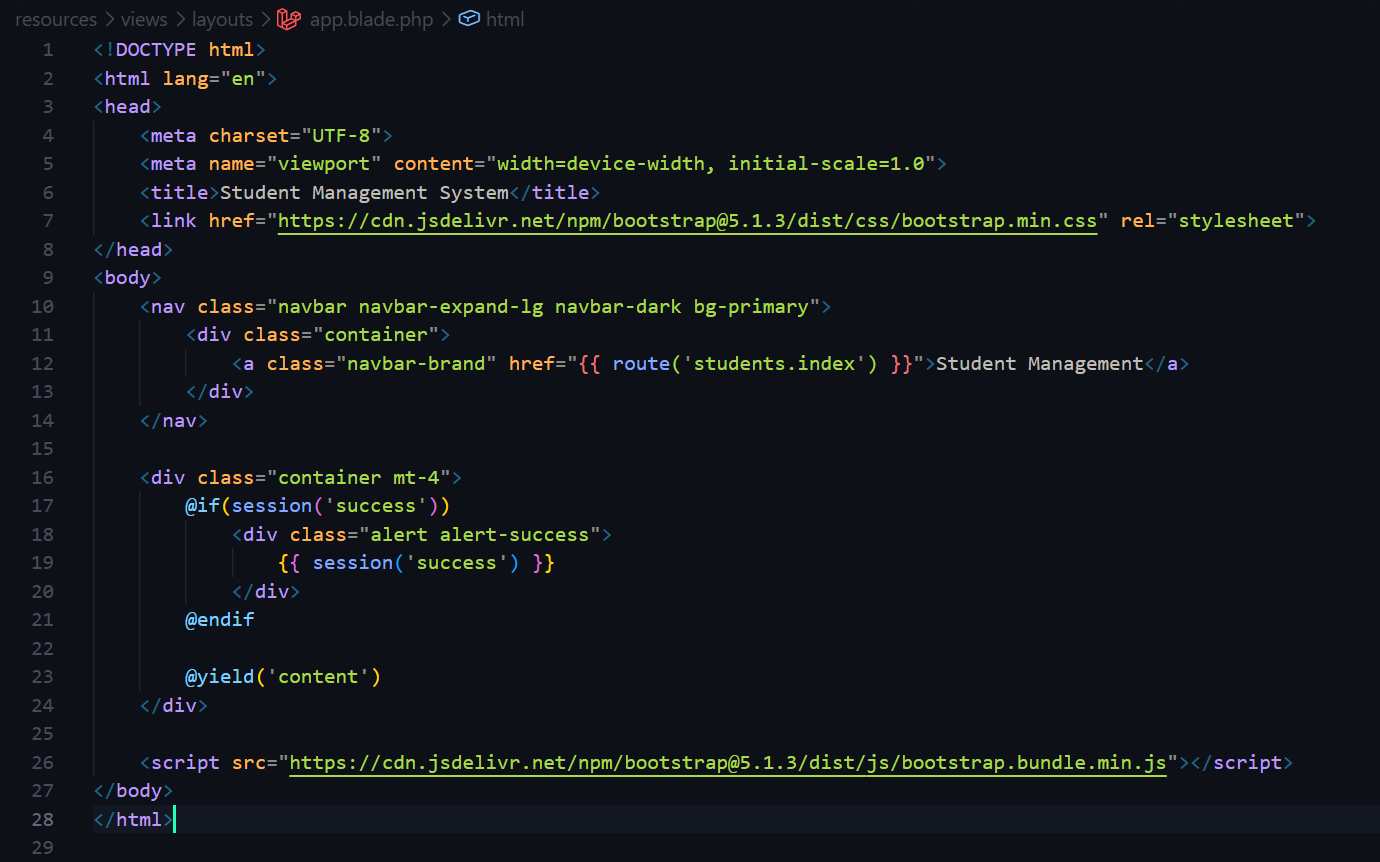Click route('students.index') expression
1380x862 pixels.
tap(745, 363)
